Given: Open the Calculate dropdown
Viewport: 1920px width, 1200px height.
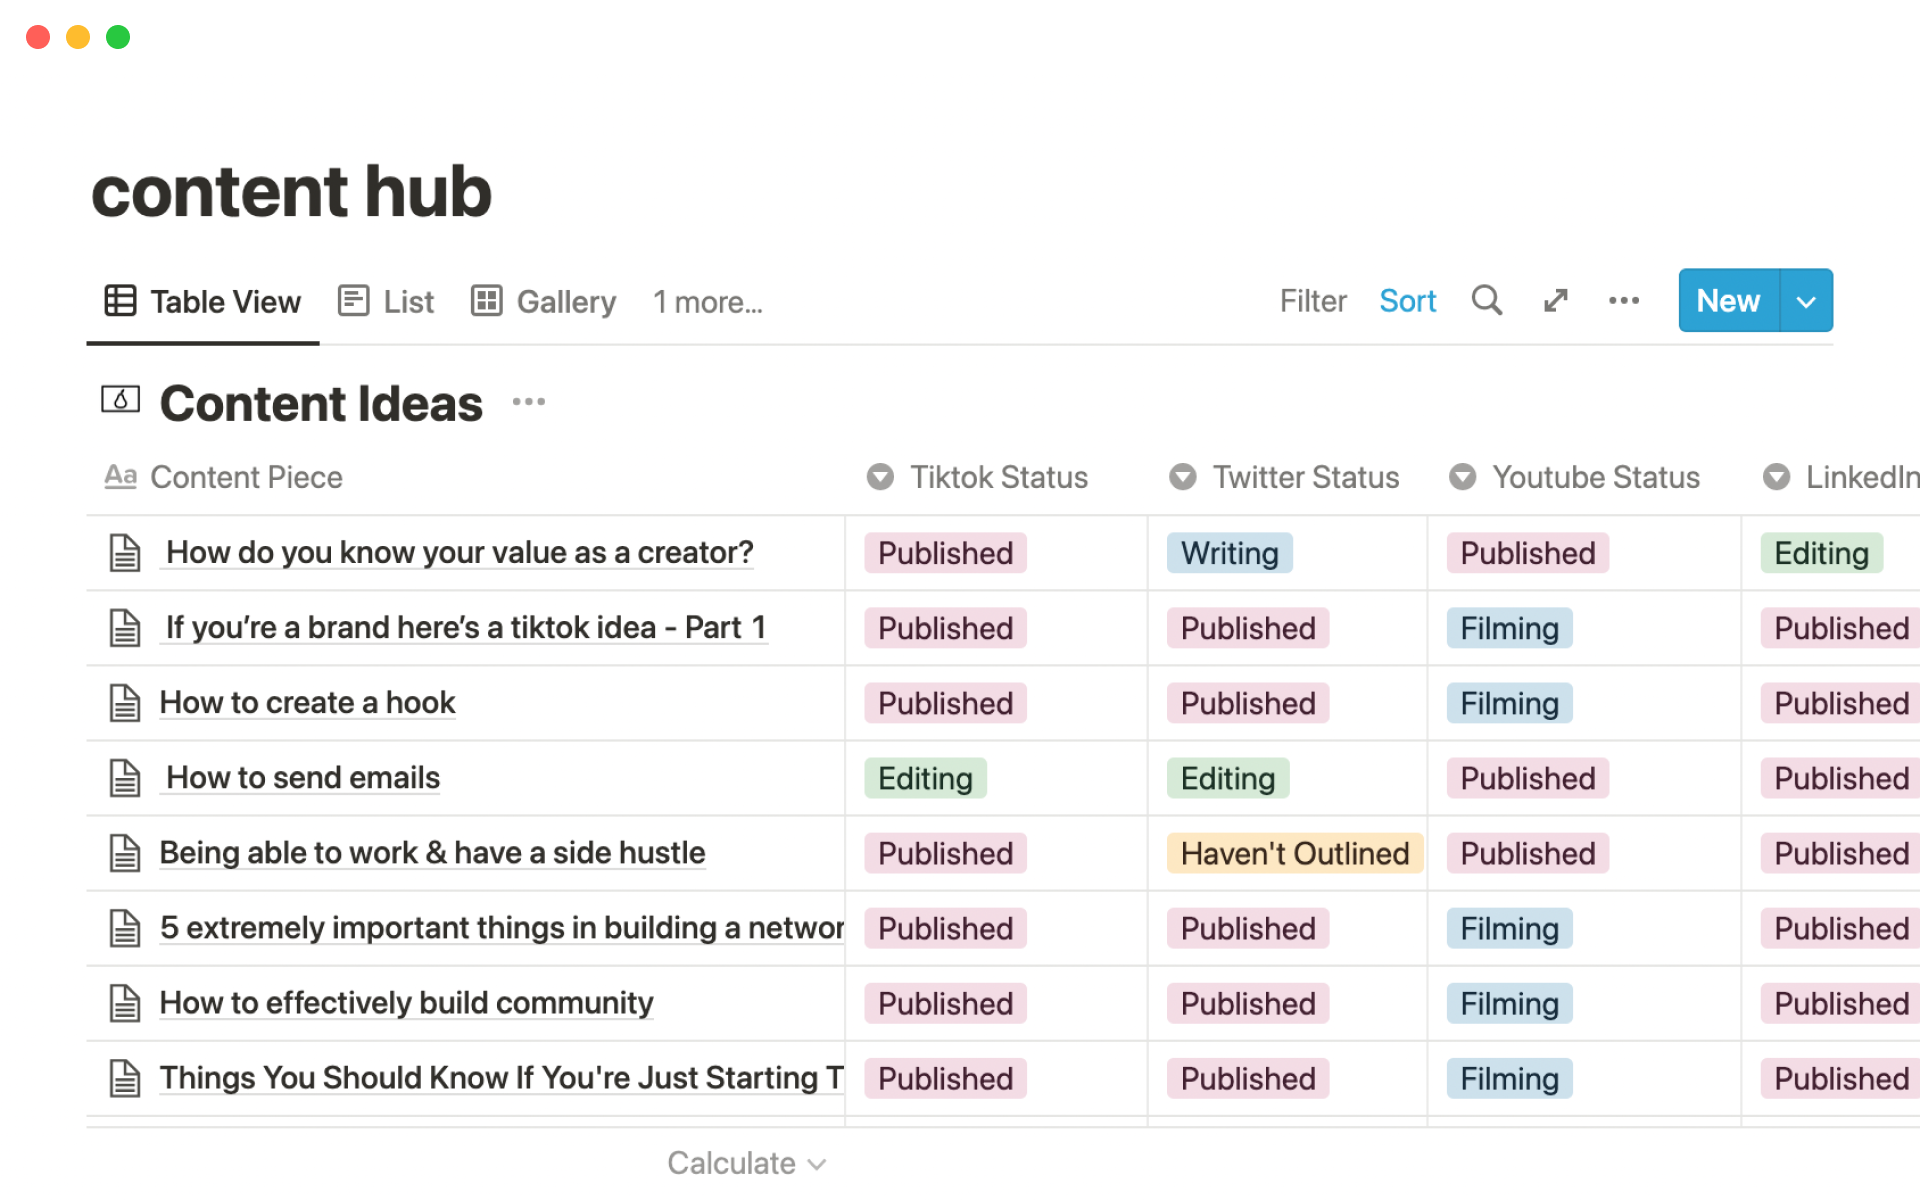Looking at the screenshot, I should tap(746, 1163).
